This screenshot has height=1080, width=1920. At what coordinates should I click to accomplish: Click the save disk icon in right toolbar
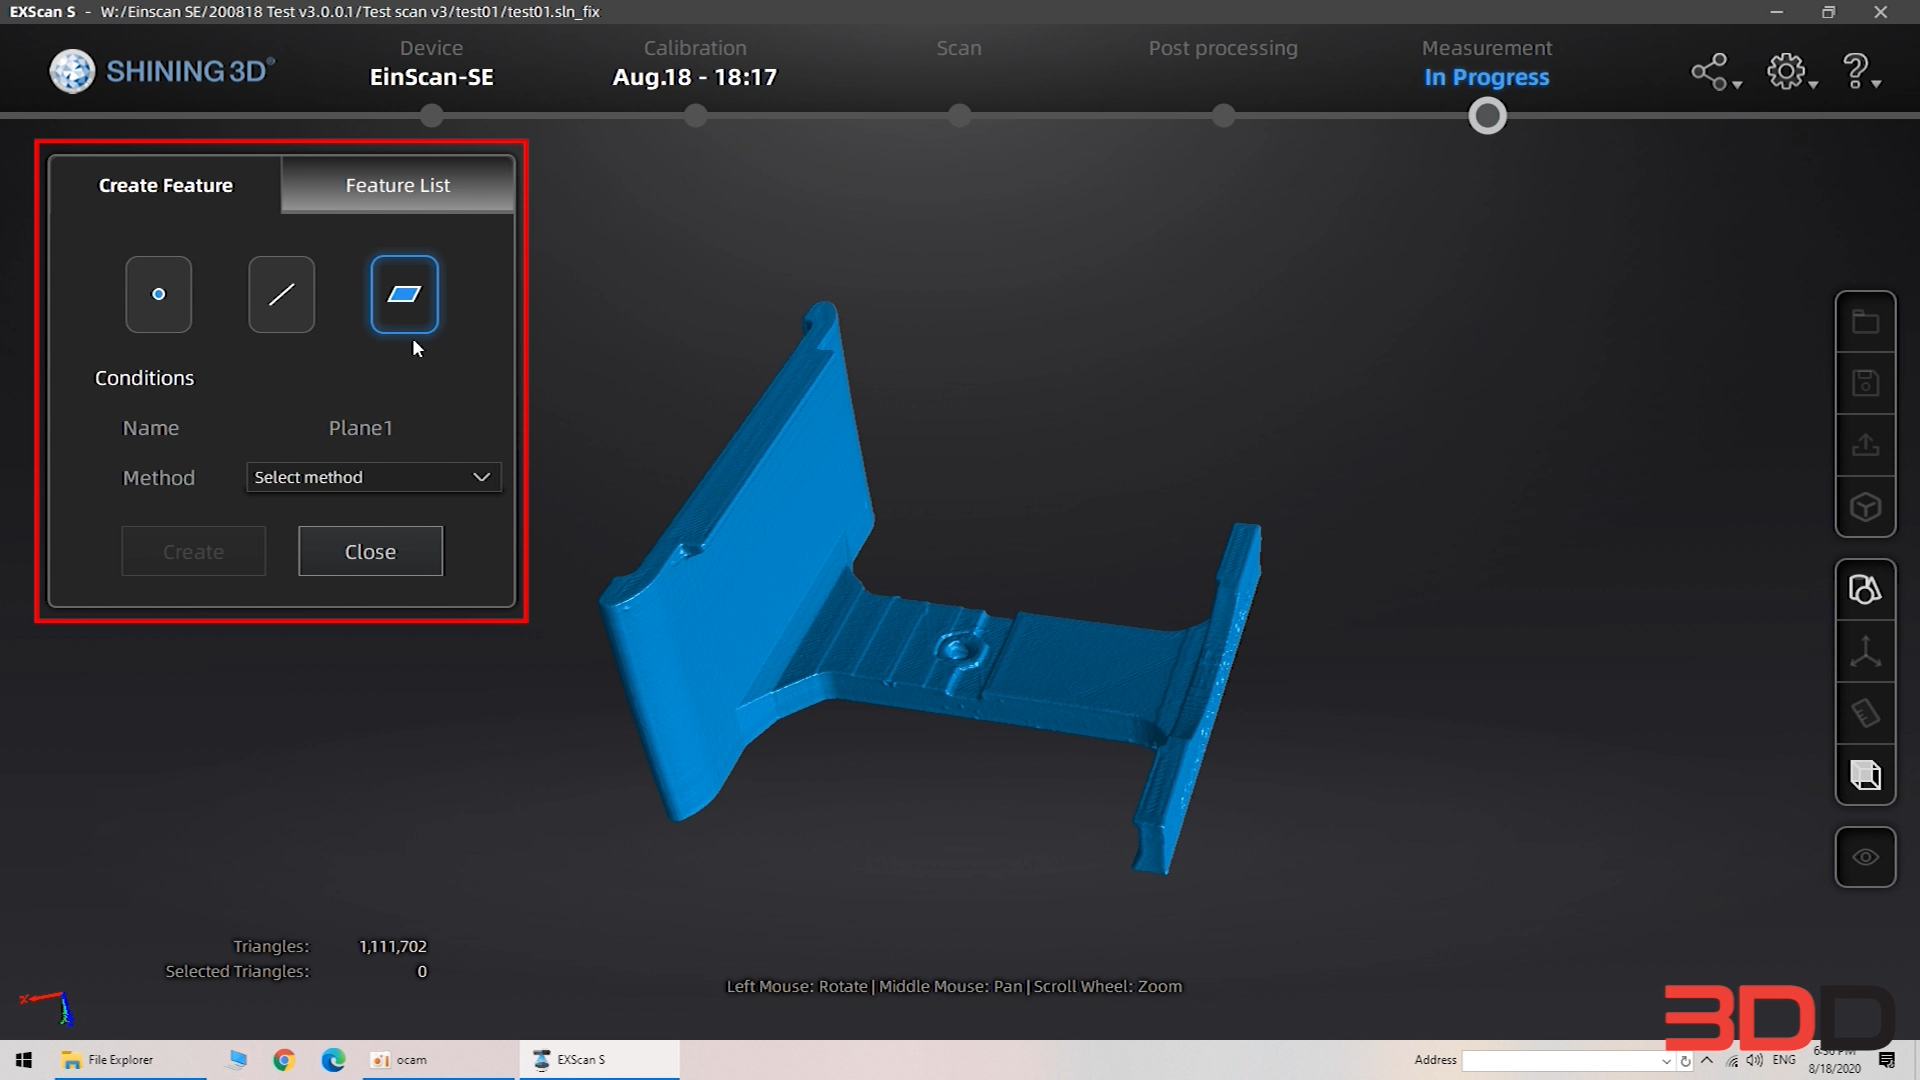(1865, 383)
